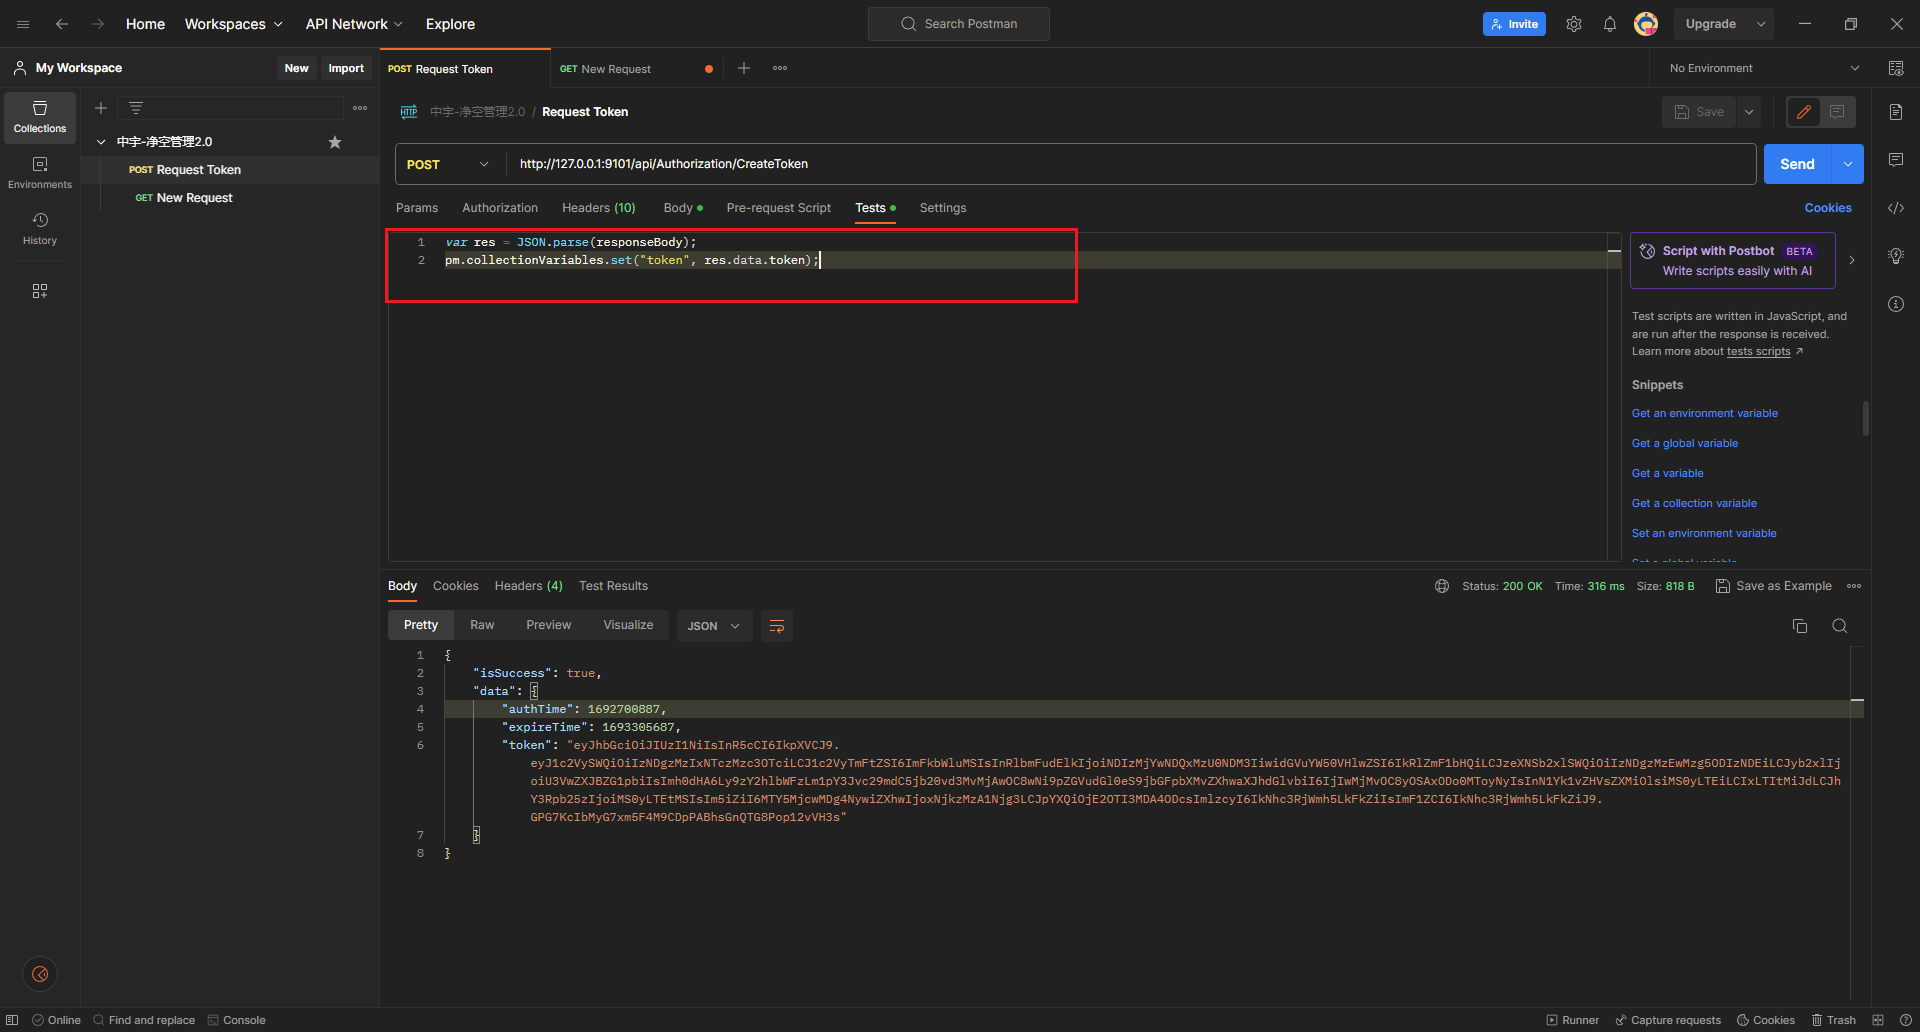Open the Environments sidebar panel

click(x=40, y=173)
